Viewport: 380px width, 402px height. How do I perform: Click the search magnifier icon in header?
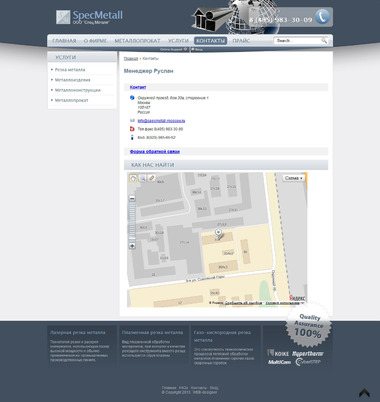click(x=324, y=41)
